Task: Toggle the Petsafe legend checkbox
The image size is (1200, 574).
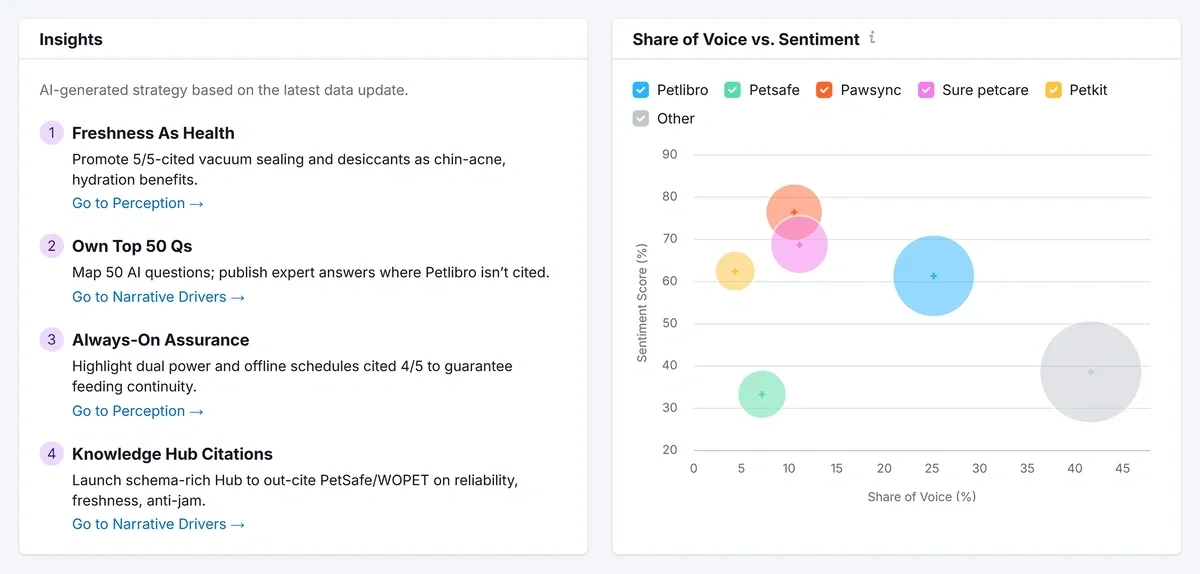Action: pyautogui.click(x=733, y=90)
